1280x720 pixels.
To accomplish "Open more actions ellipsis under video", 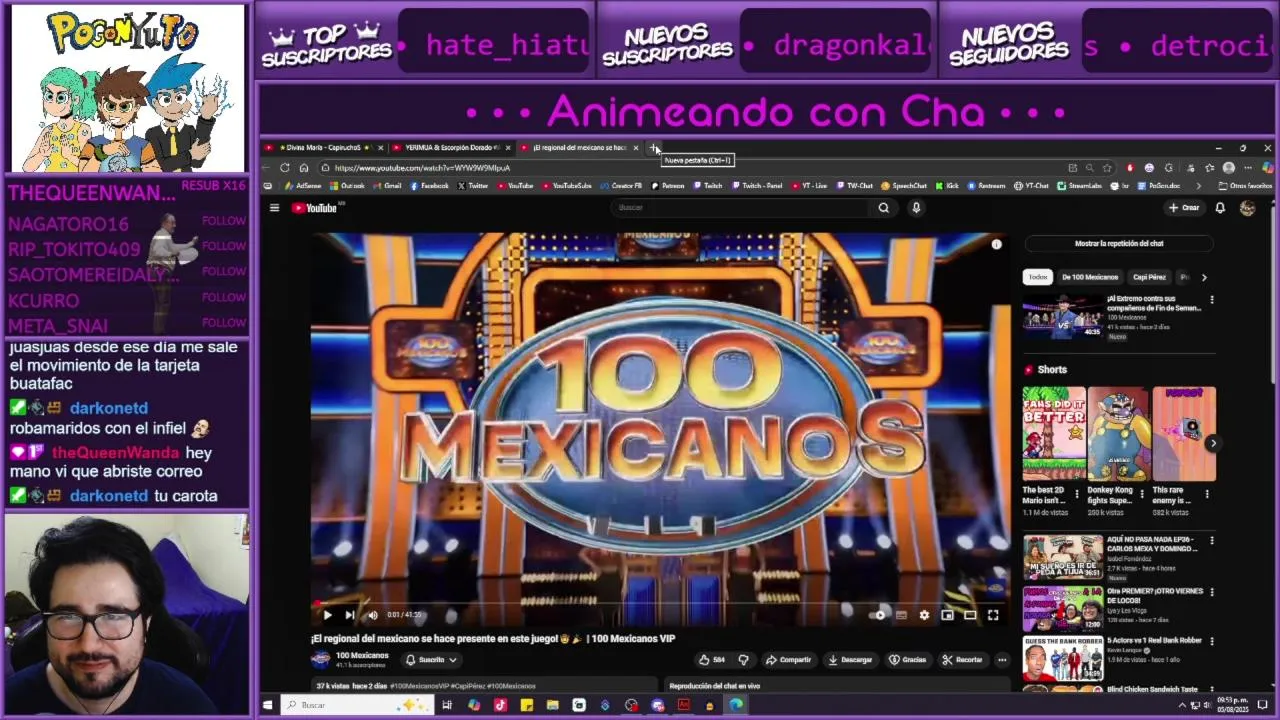I will 1001,660.
